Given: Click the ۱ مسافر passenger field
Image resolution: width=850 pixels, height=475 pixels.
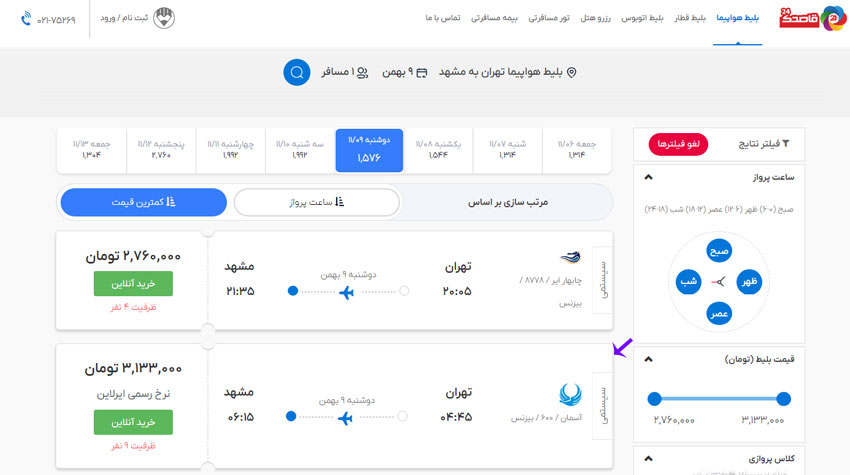Looking at the screenshot, I should (345, 72).
